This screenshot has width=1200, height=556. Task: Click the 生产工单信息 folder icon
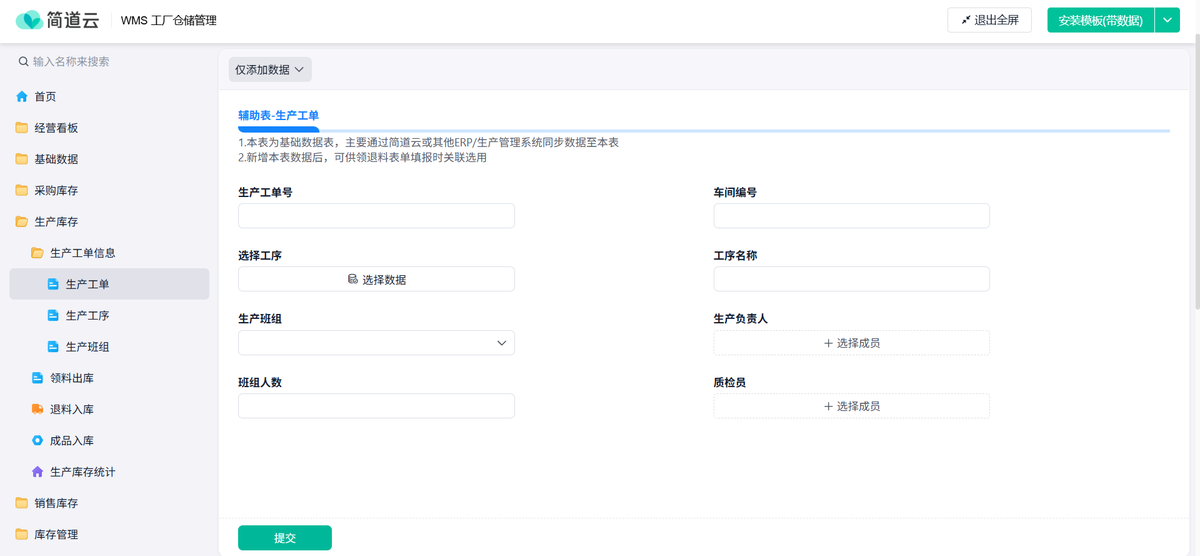[x=37, y=253]
